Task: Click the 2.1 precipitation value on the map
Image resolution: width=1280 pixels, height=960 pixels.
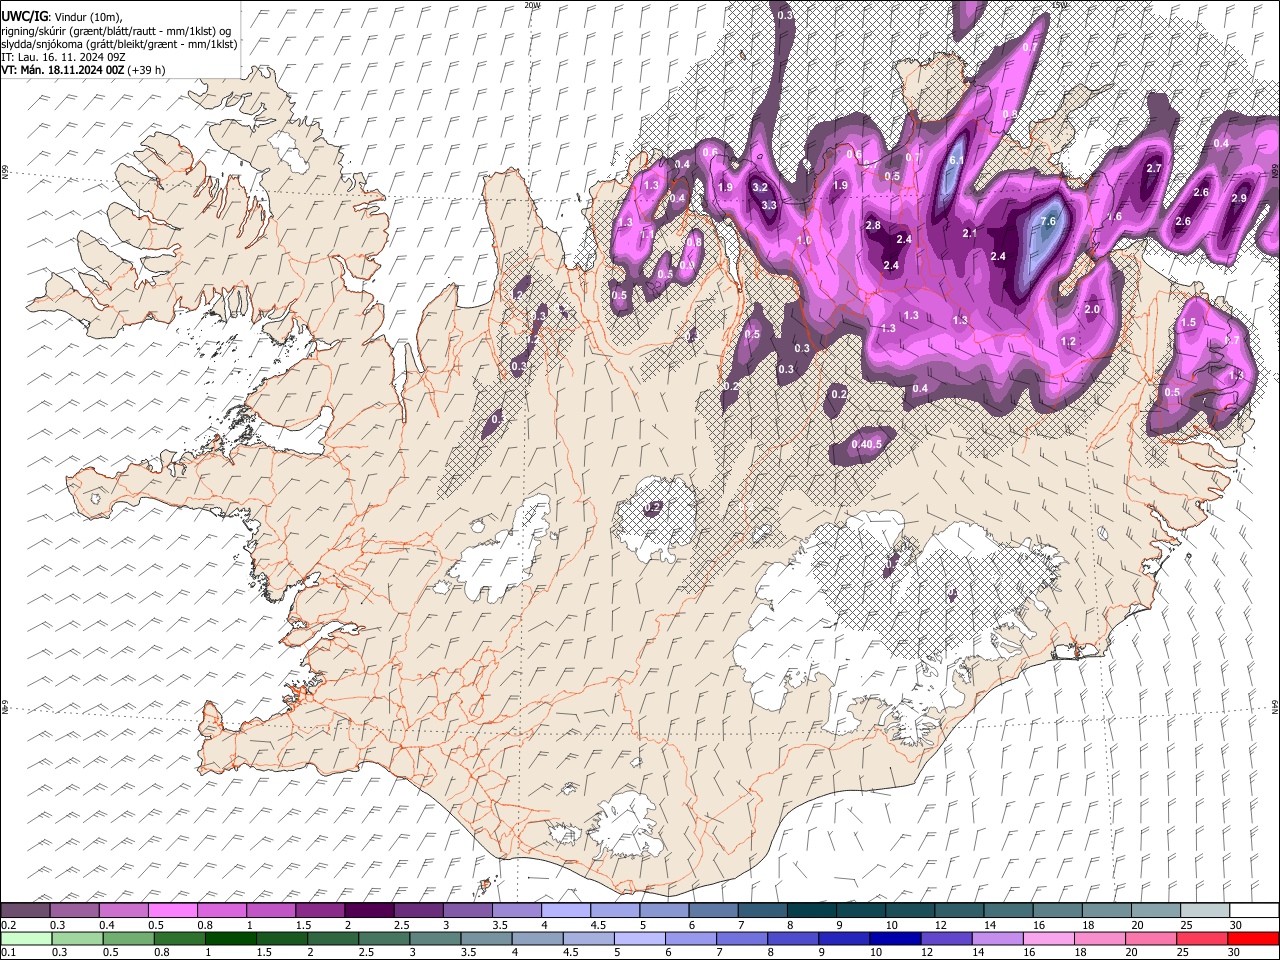Action: (x=969, y=233)
